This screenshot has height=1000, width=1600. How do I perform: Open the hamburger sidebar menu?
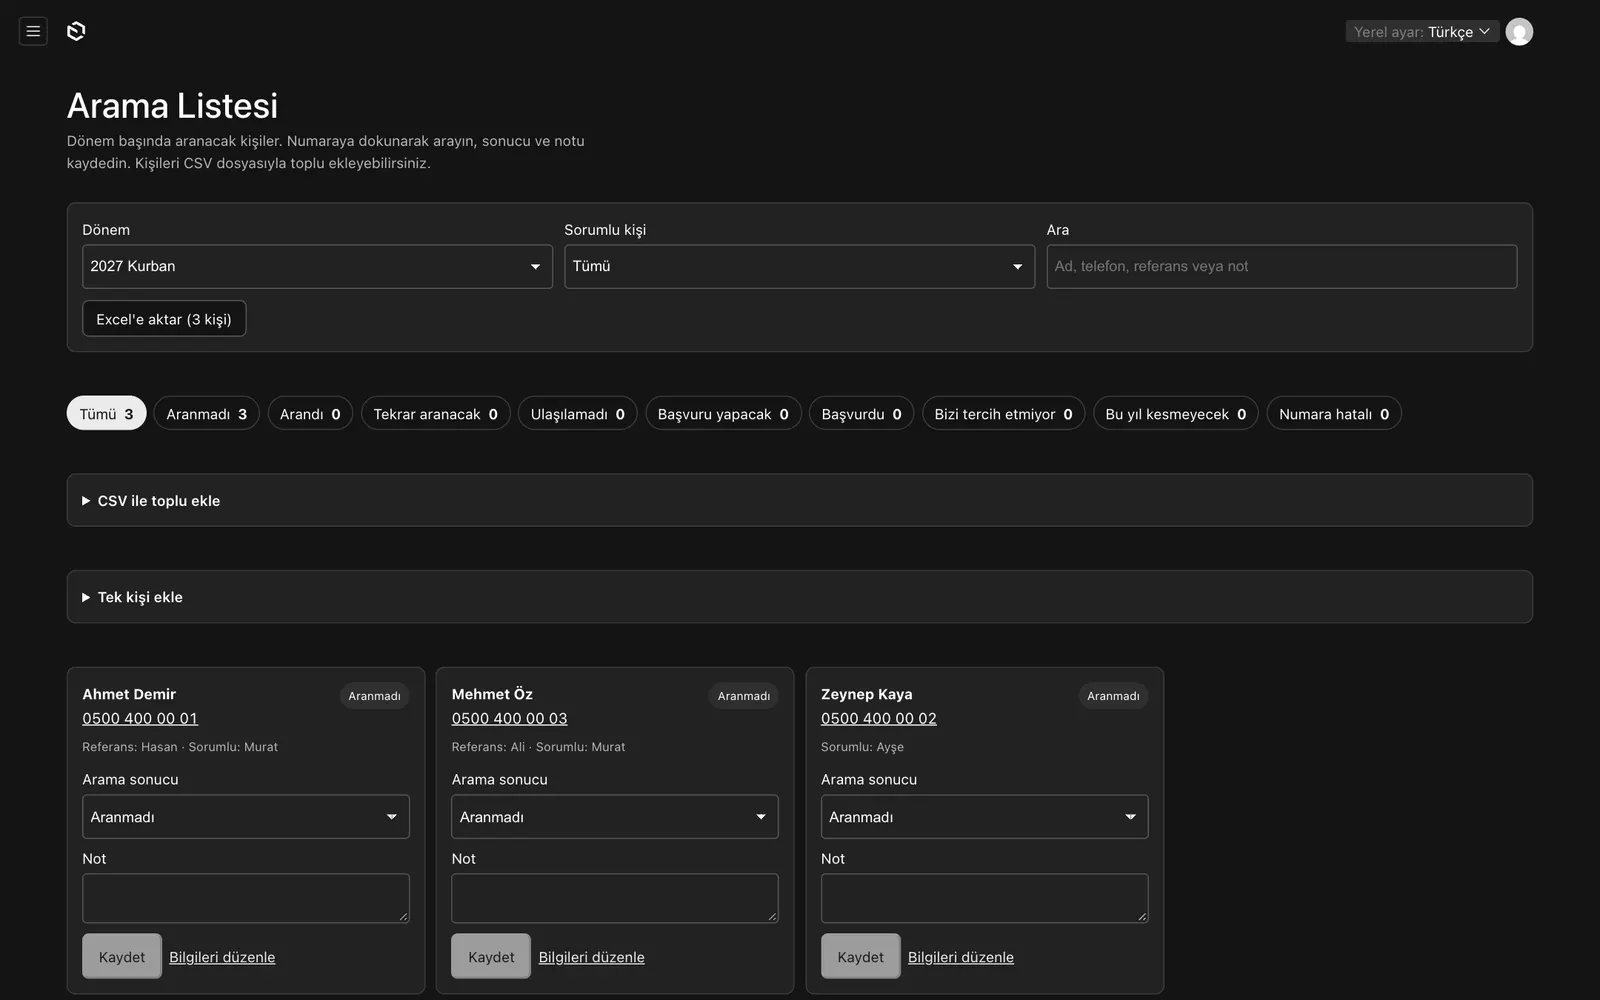33,31
